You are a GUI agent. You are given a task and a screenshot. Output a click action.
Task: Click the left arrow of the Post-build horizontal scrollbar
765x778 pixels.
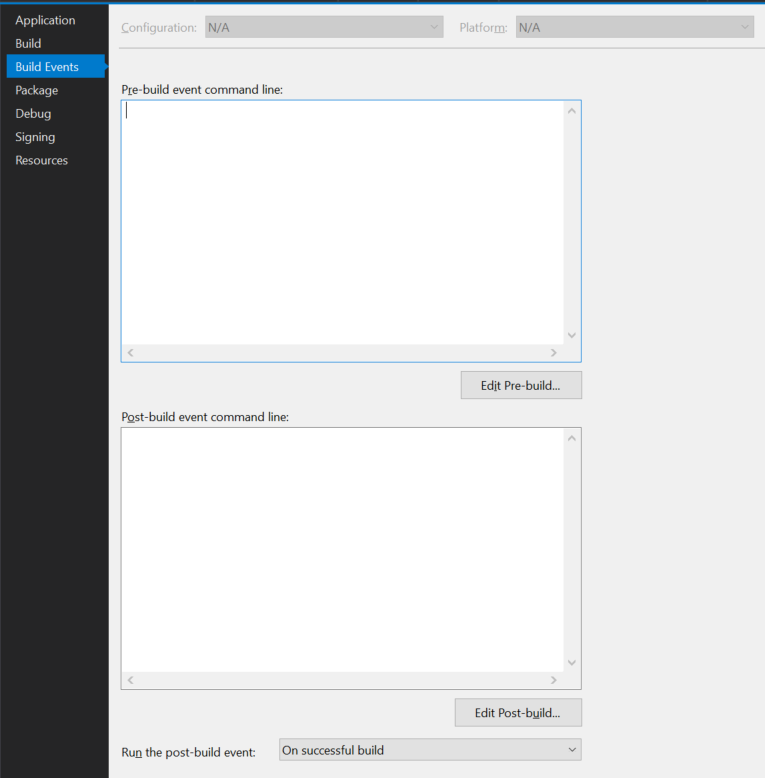[130, 680]
